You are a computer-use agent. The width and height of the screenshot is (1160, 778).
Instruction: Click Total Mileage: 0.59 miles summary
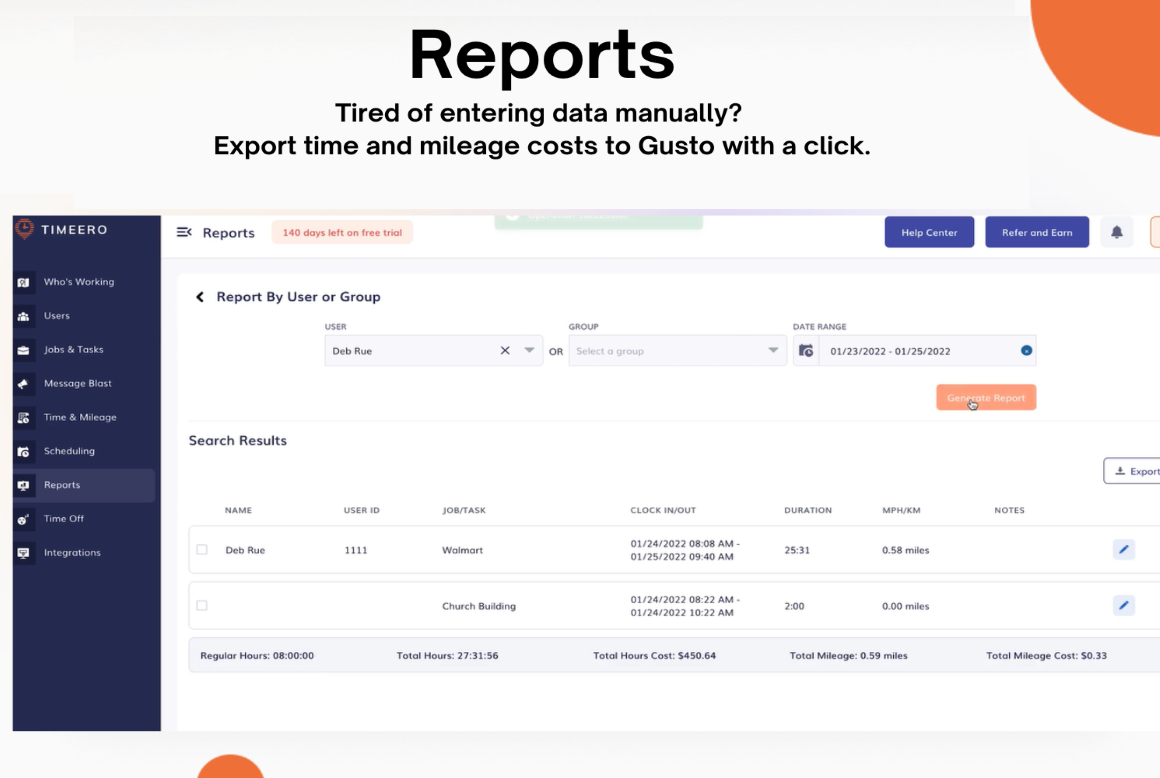848,655
